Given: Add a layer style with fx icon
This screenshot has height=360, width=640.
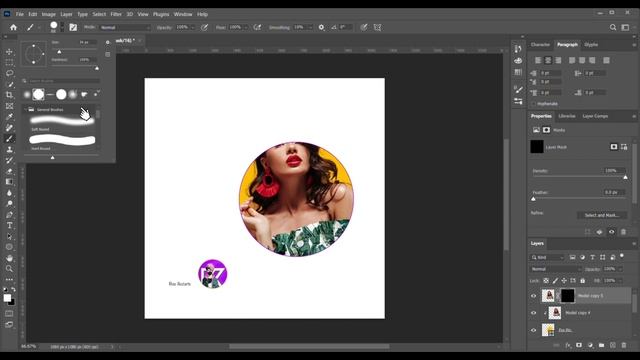Looking at the screenshot, I should click(568, 345).
